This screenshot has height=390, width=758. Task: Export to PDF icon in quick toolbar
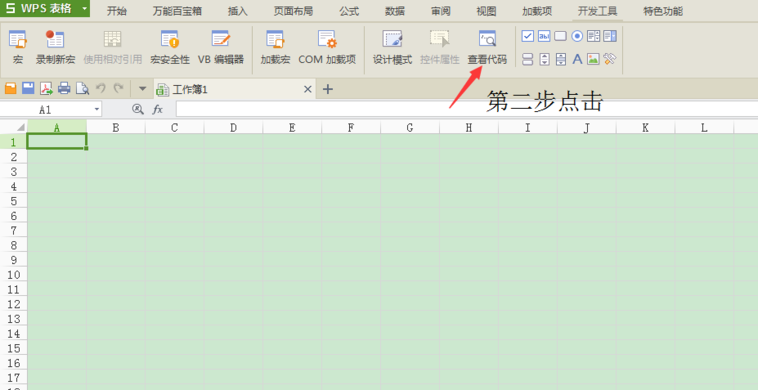tap(46, 88)
